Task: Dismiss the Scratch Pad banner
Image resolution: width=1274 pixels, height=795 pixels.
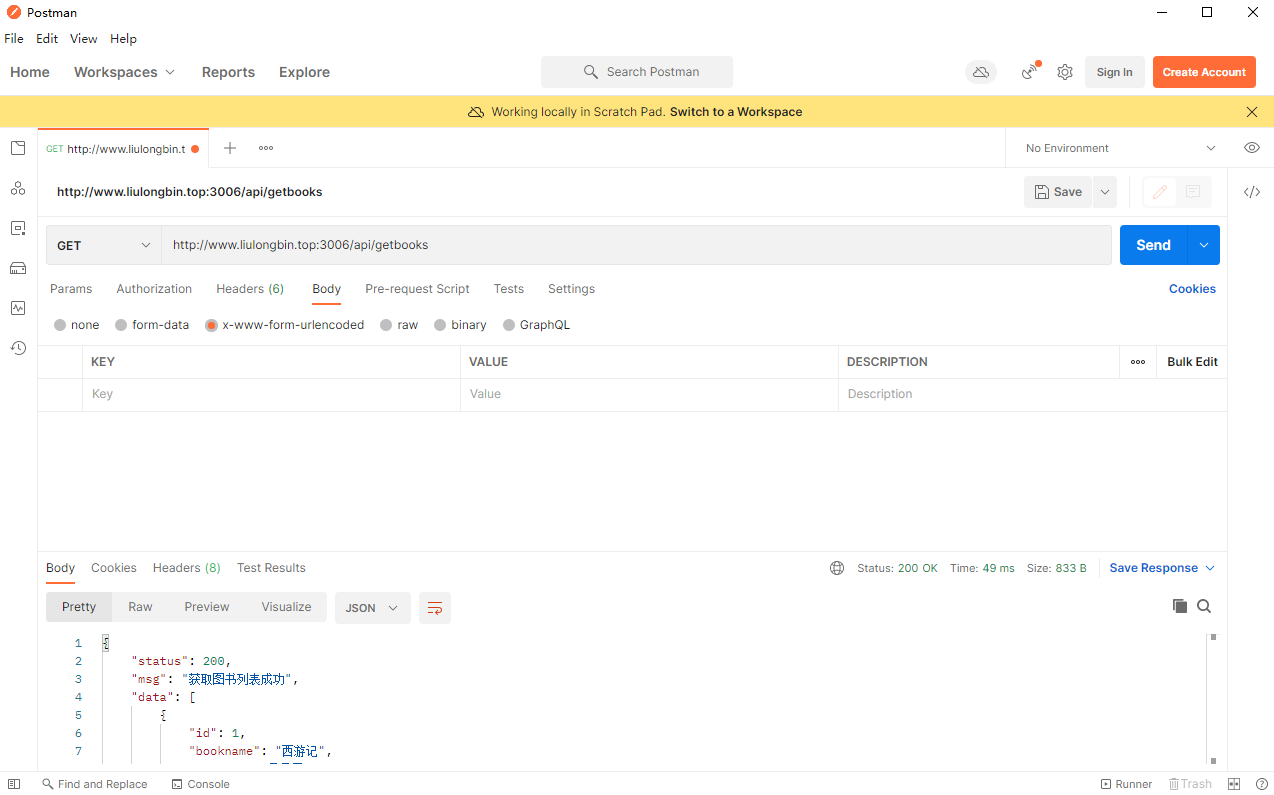Action: tap(1252, 112)
